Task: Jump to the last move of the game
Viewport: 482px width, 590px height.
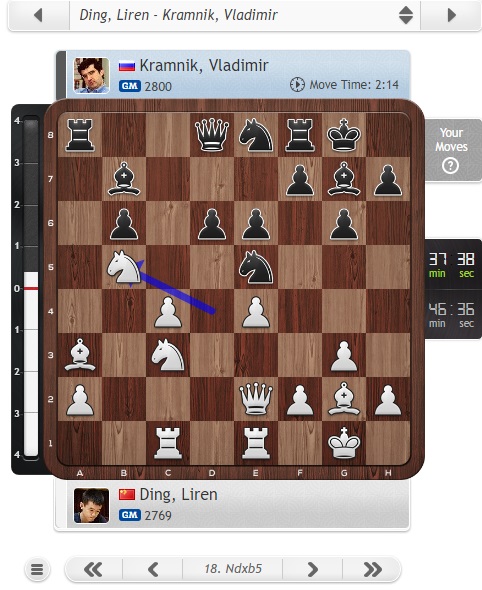Action: 372,569
